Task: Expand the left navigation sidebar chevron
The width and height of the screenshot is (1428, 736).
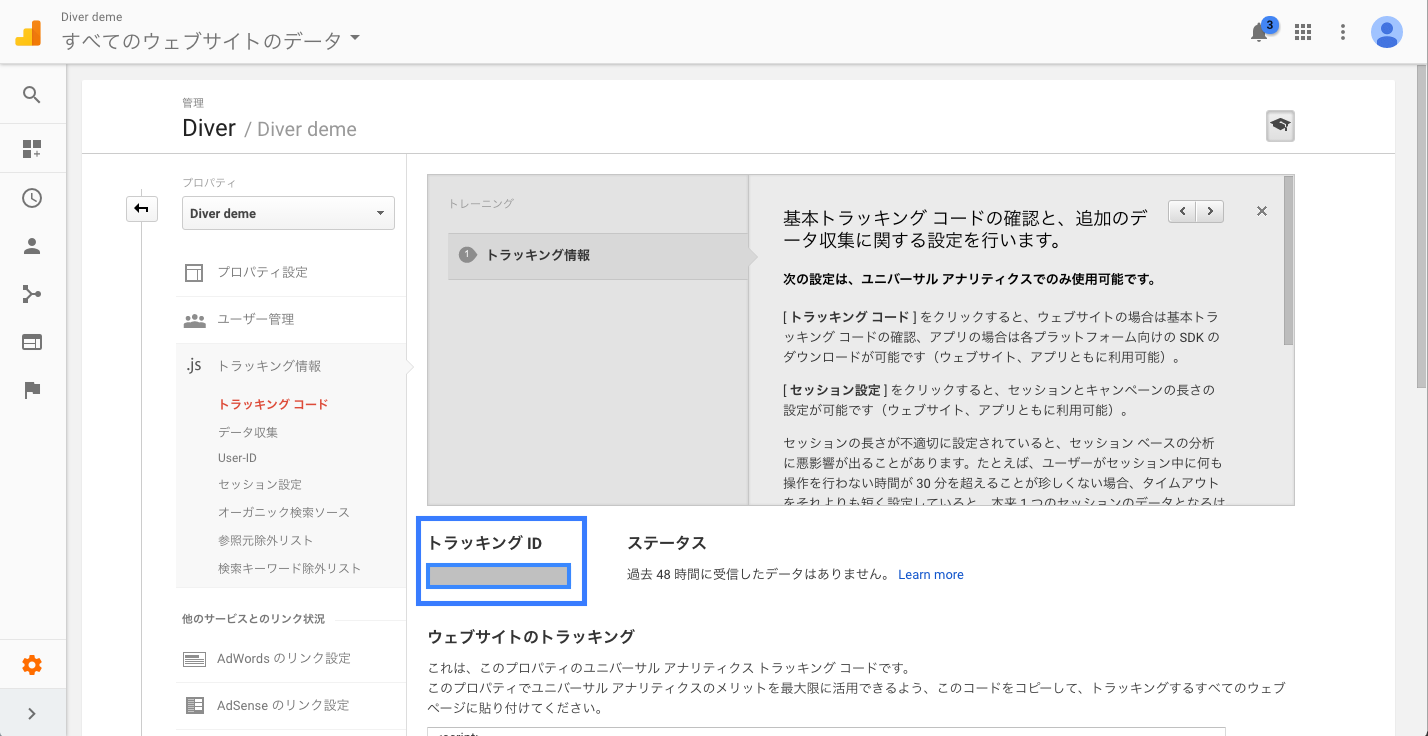Action: pyautogui.click(x=32, y=713)
